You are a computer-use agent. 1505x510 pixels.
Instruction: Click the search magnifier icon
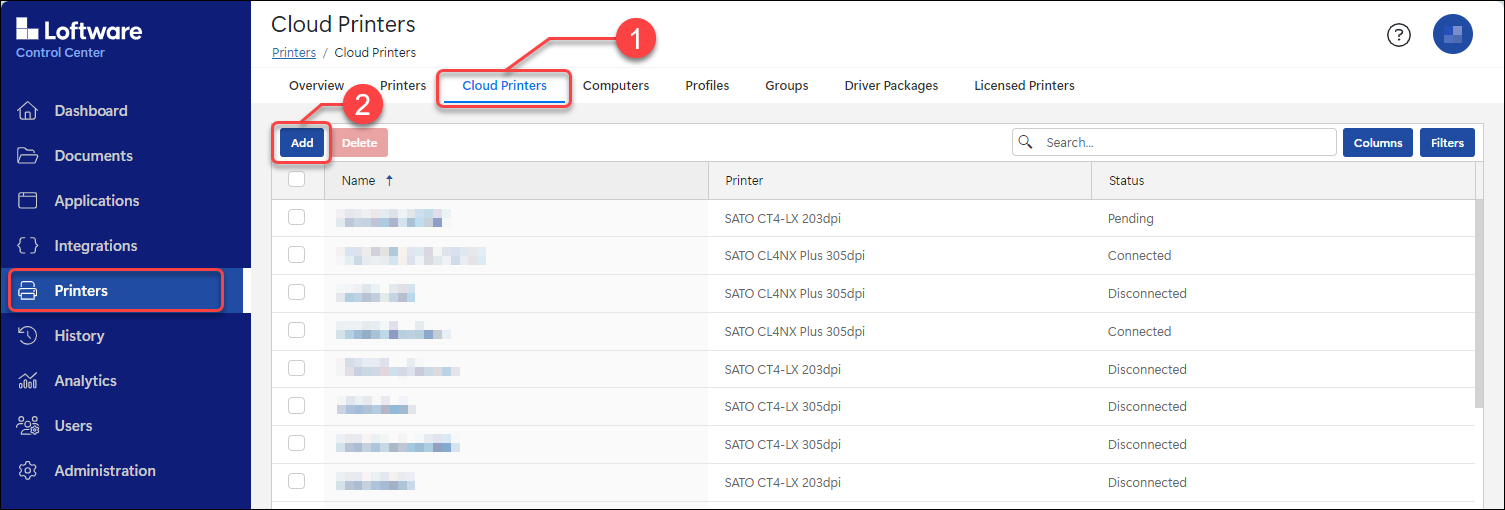click(1025, 142)
